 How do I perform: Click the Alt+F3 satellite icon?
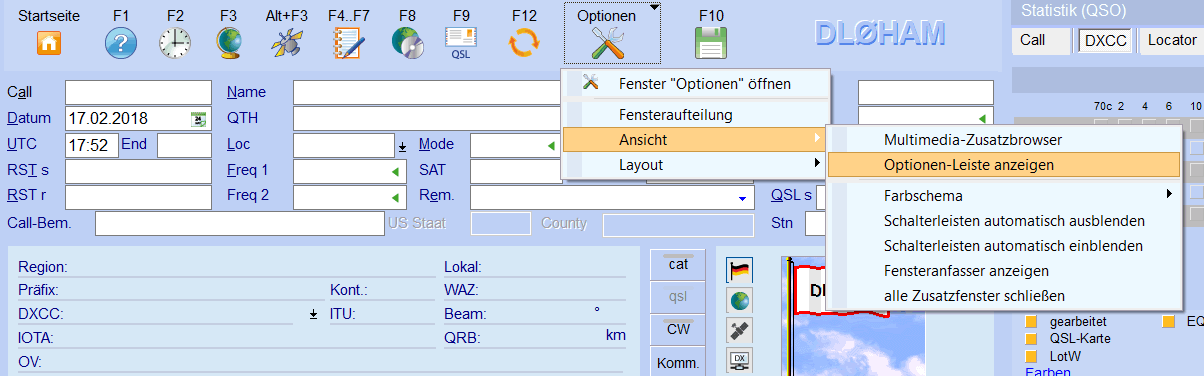(286, 43)
